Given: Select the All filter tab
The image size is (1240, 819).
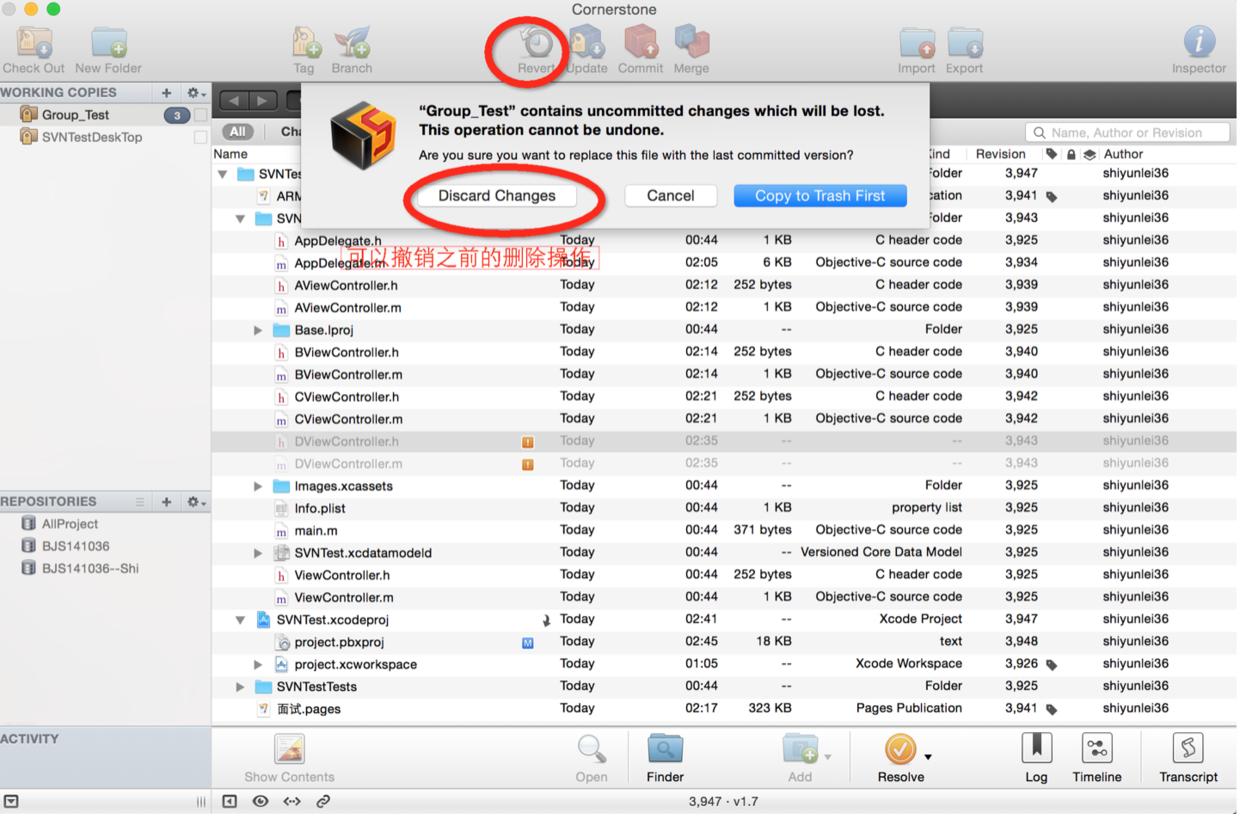Looking at the screenshot, I should pyautogui.click(x=237, y=131).
